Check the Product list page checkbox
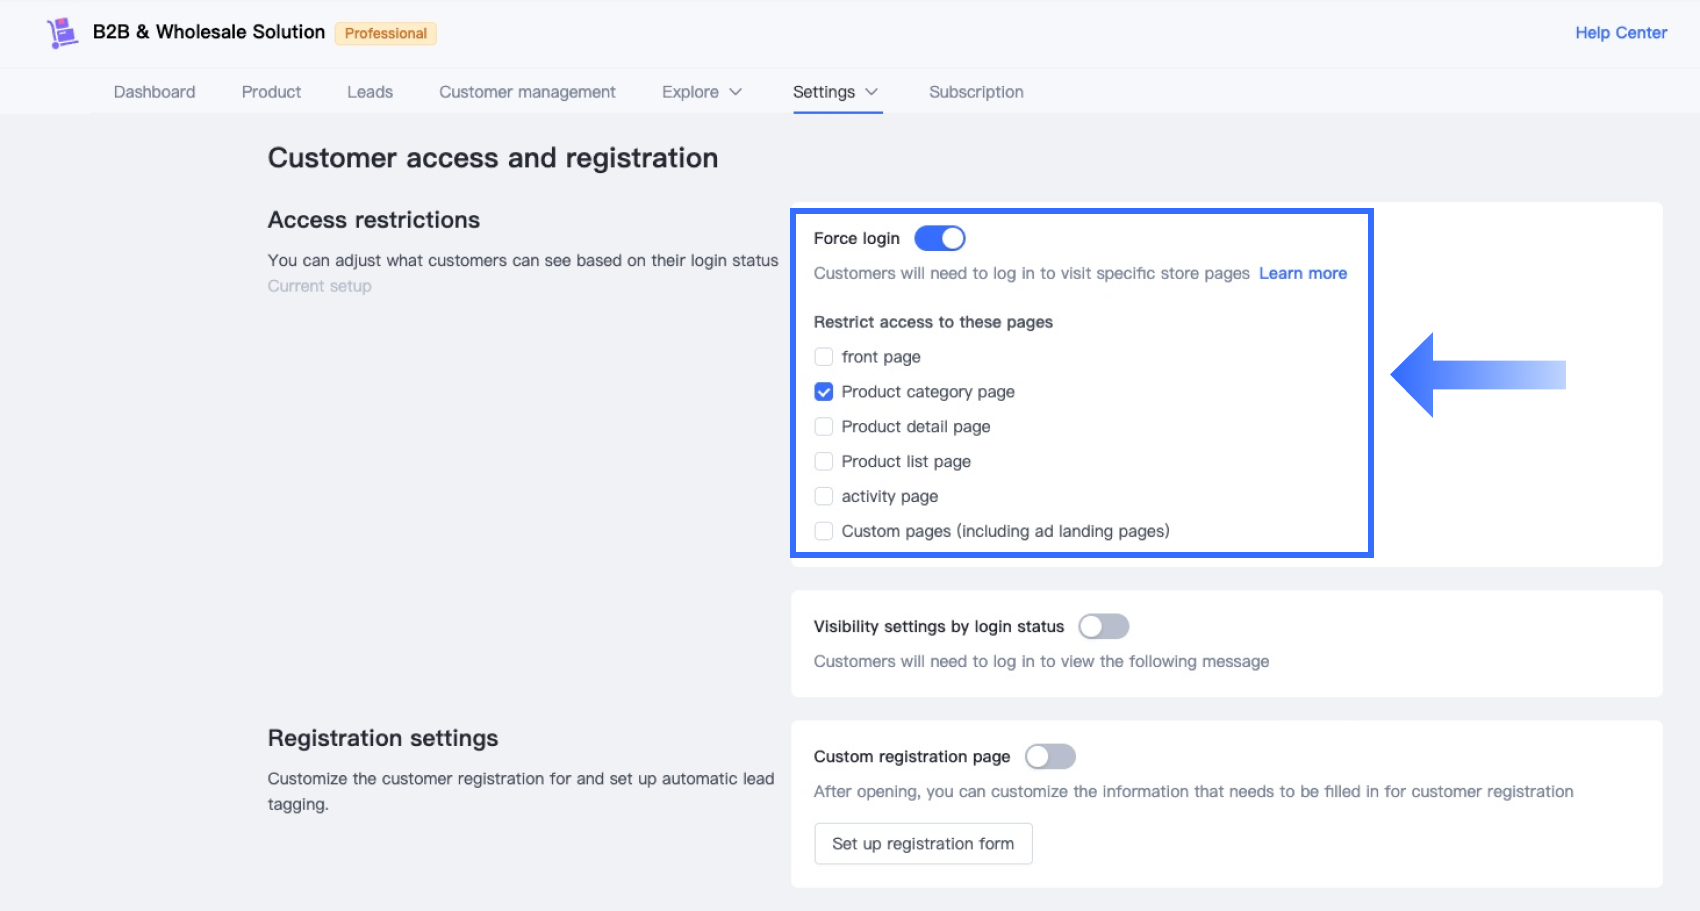 [x=824, y=462]
